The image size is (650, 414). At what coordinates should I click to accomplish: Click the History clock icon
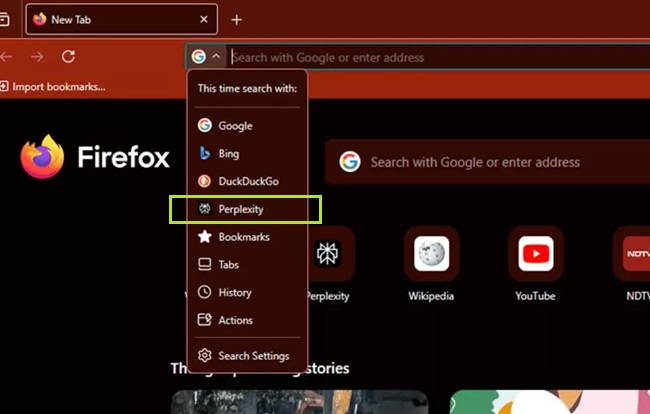204,292
